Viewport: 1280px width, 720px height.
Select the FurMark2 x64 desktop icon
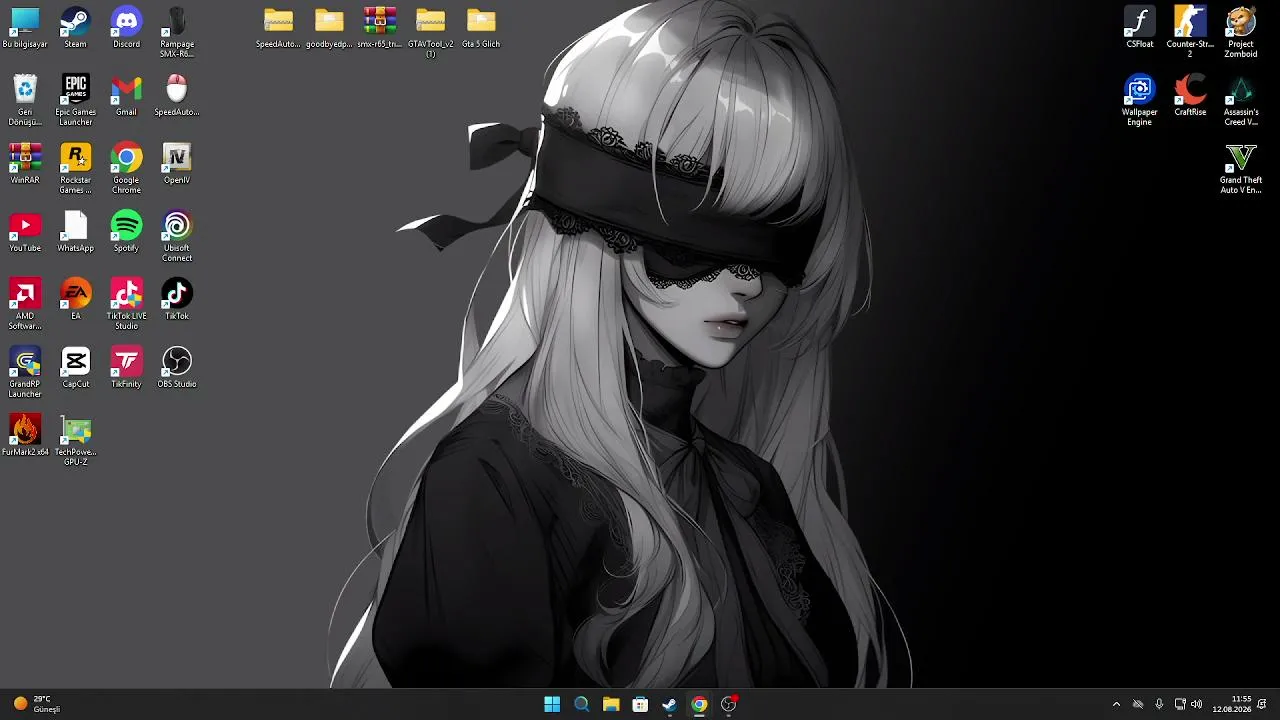point(25,436)
